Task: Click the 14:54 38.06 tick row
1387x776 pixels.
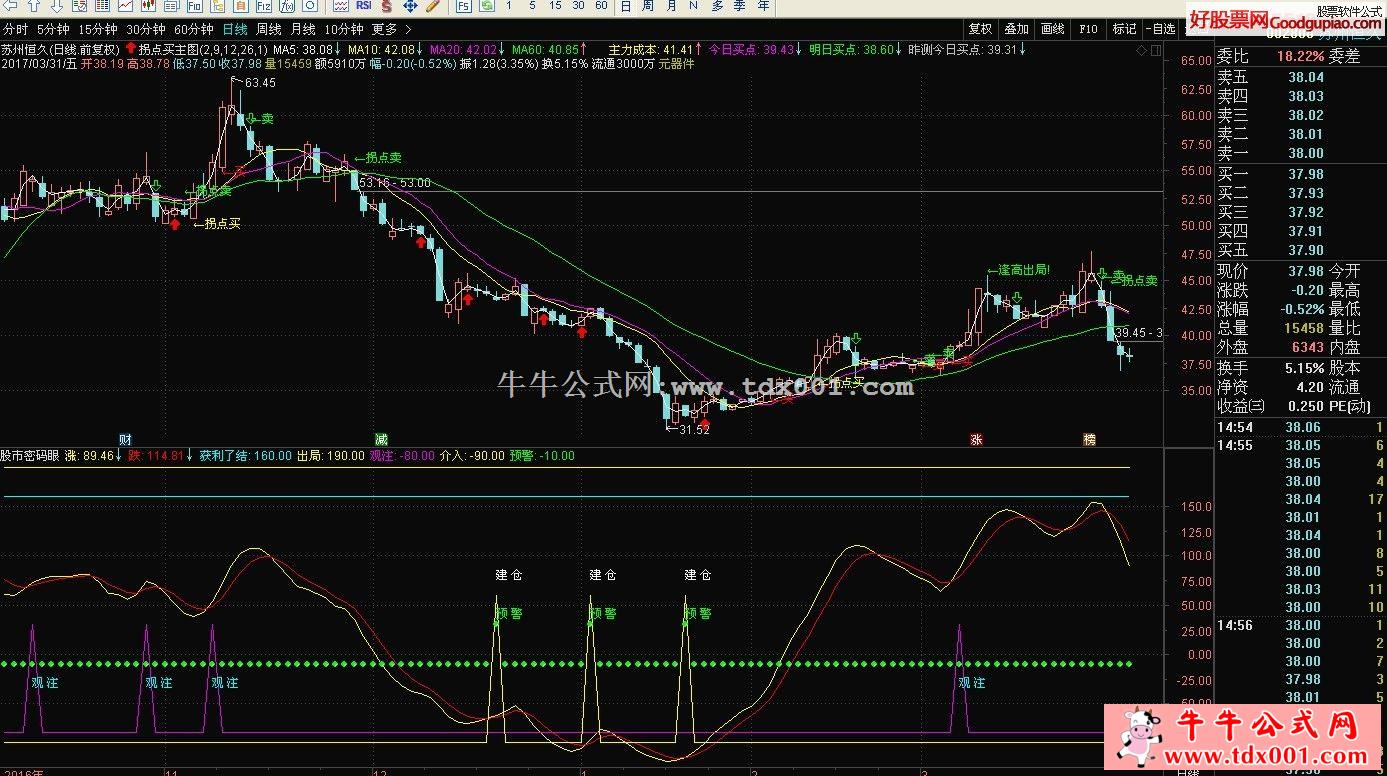Action: (x=1300, y=427)
